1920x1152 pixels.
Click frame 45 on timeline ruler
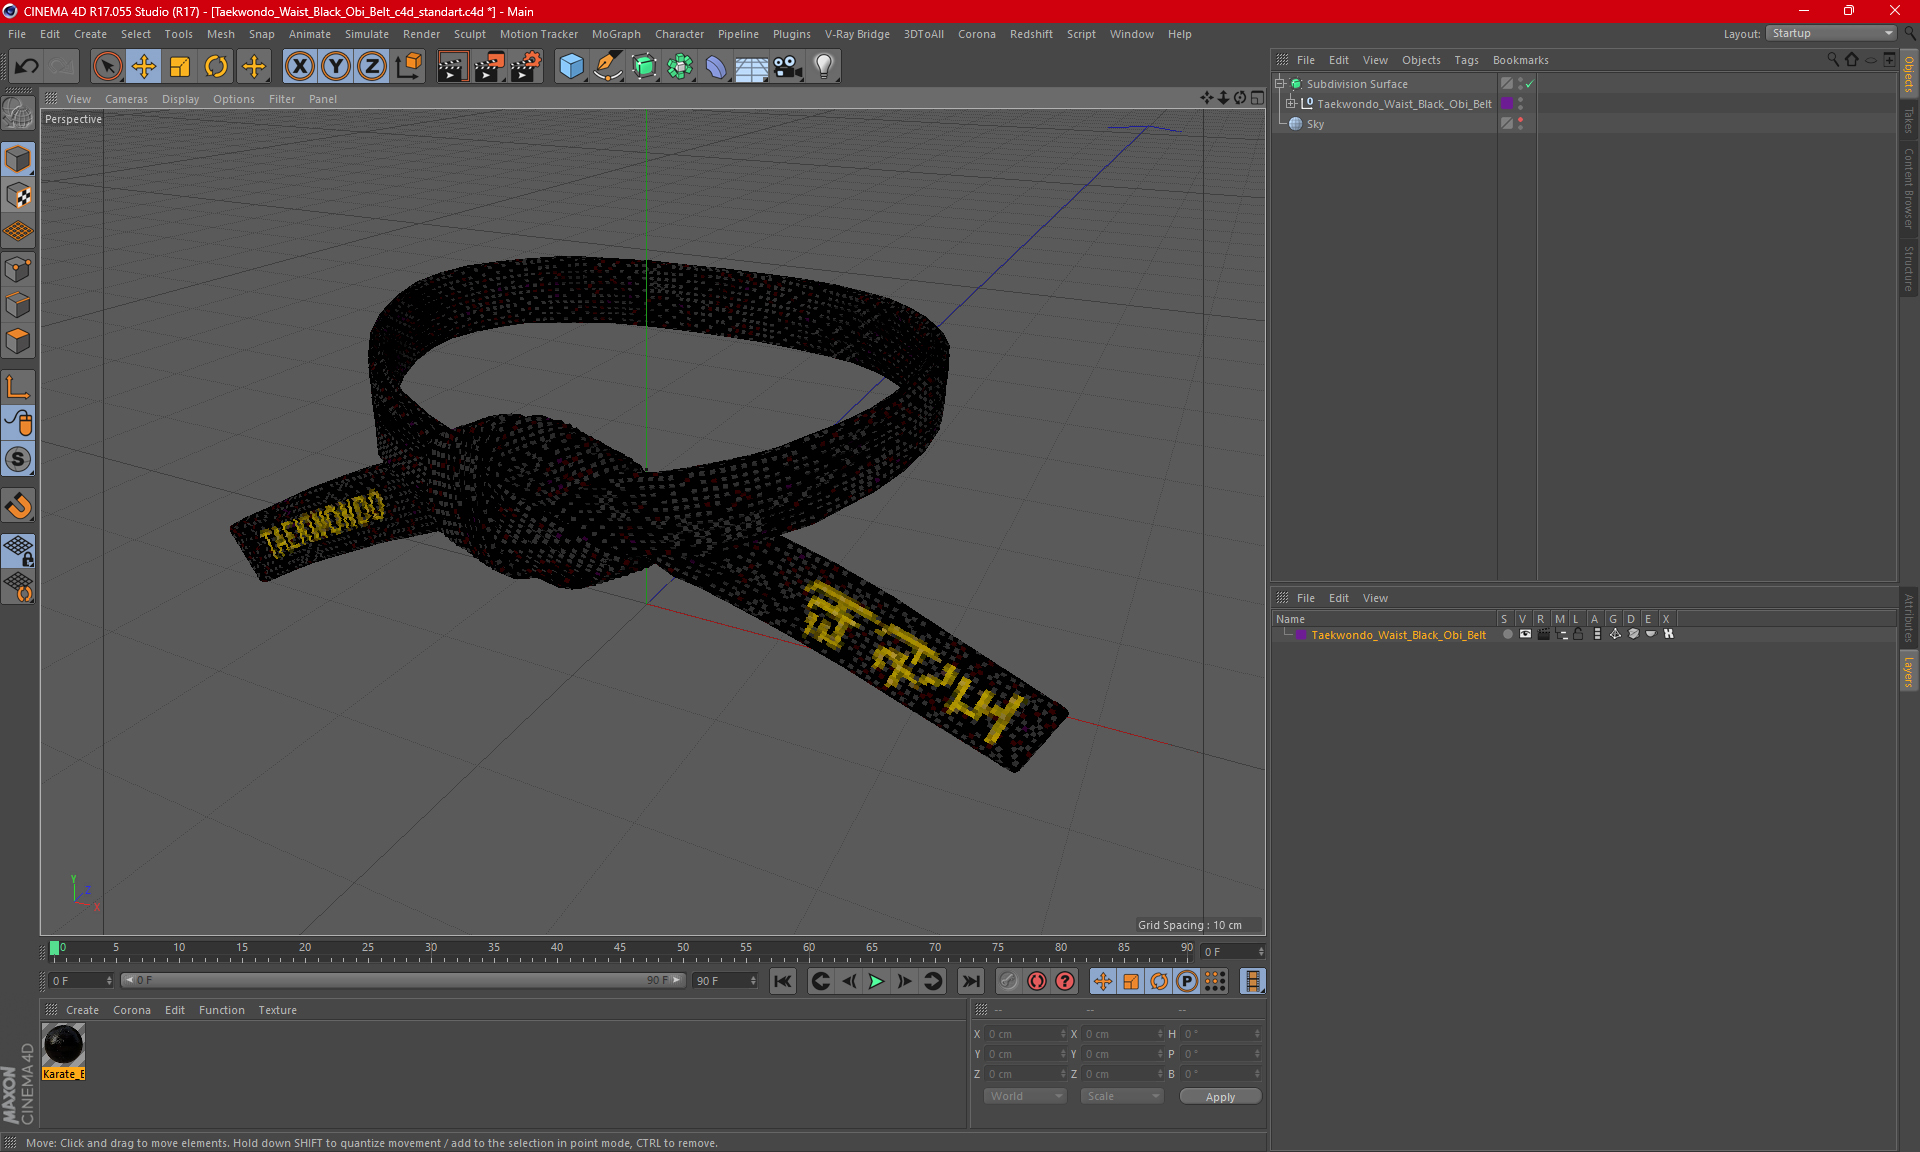click(x=620, y=948)
